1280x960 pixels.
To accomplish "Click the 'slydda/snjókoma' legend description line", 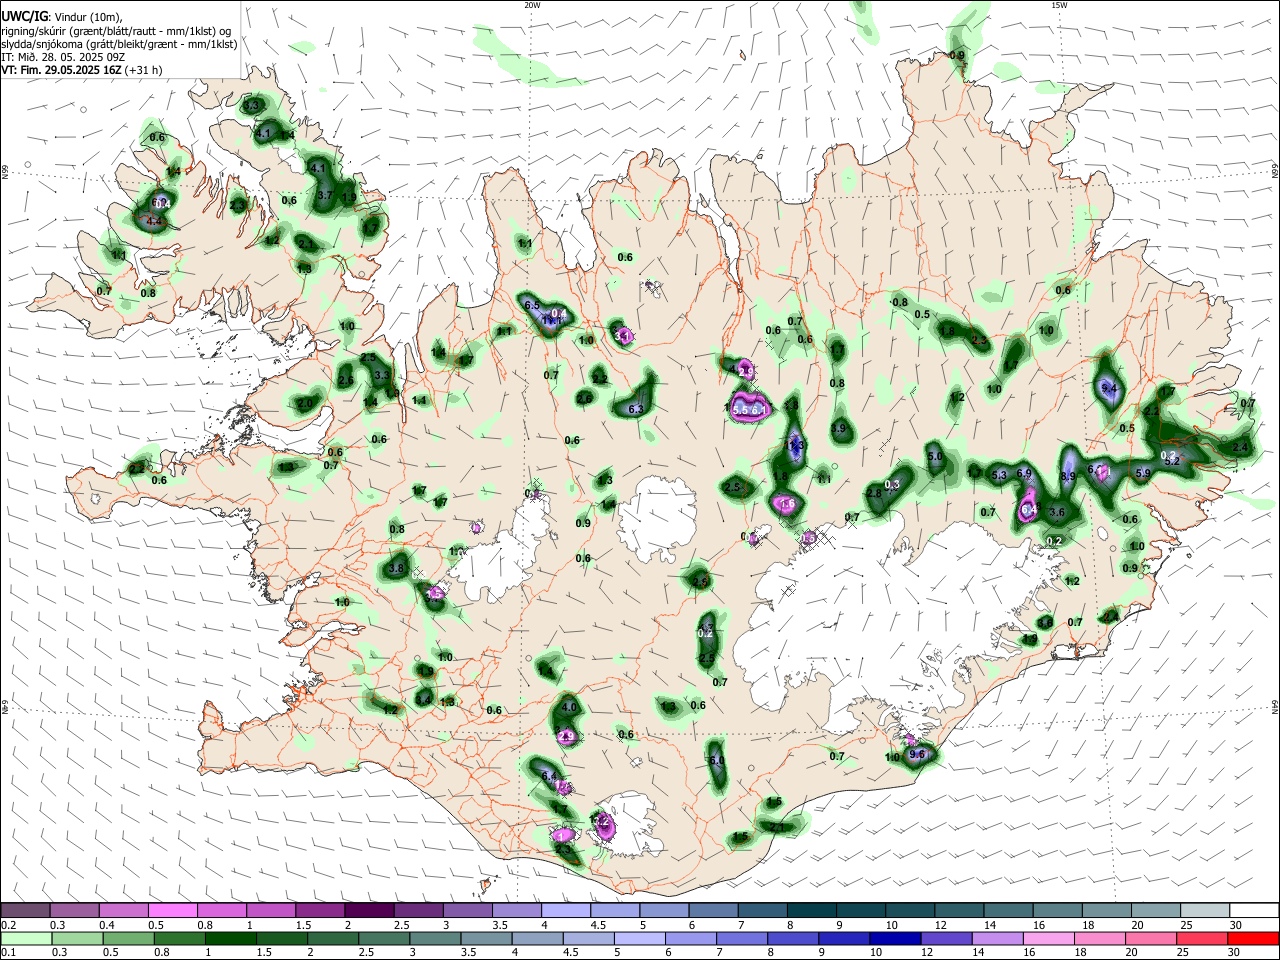I will [118, 44].
